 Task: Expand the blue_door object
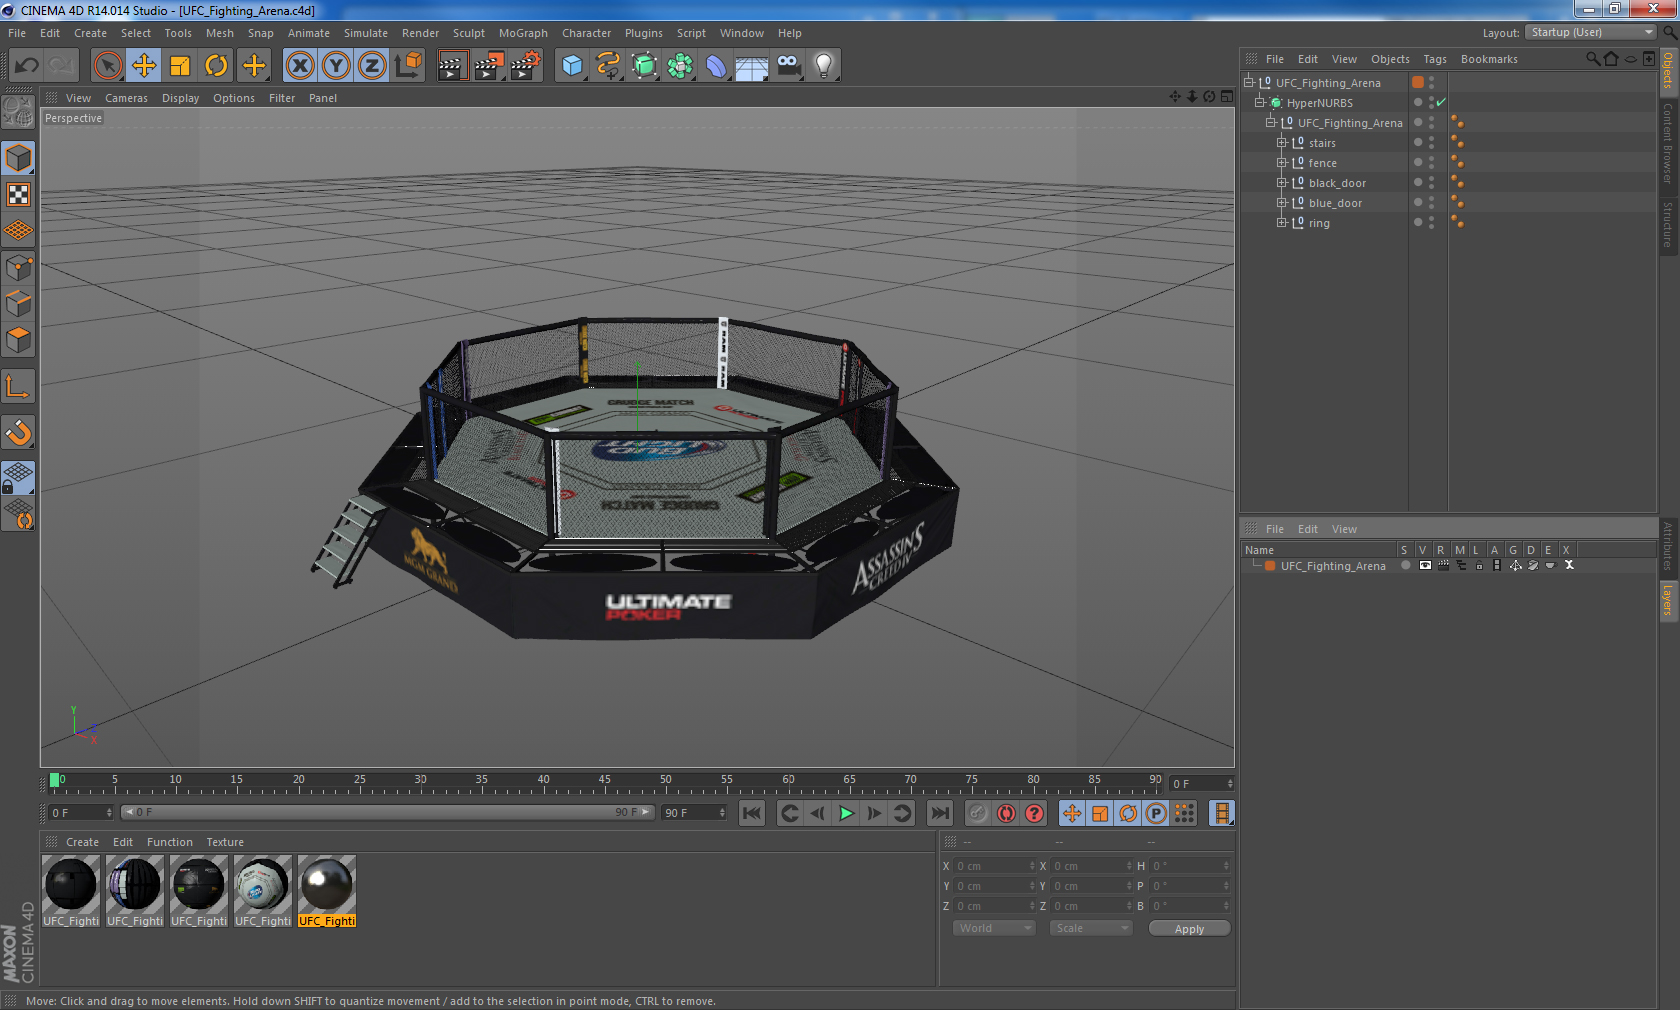(x=1282, y=203)
